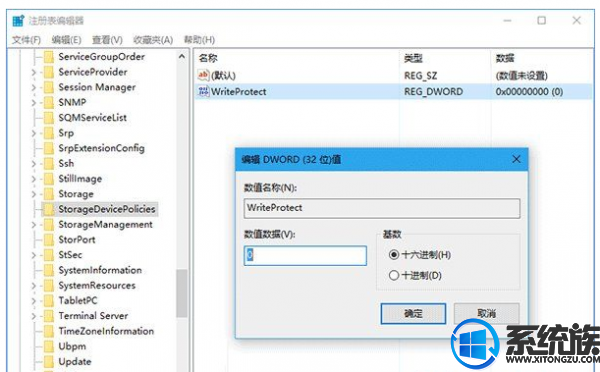Screen dimensions: 600x372
Task: Click the (数值未设置) data cell
Action: pyautogui.click(x=522, y=76)
